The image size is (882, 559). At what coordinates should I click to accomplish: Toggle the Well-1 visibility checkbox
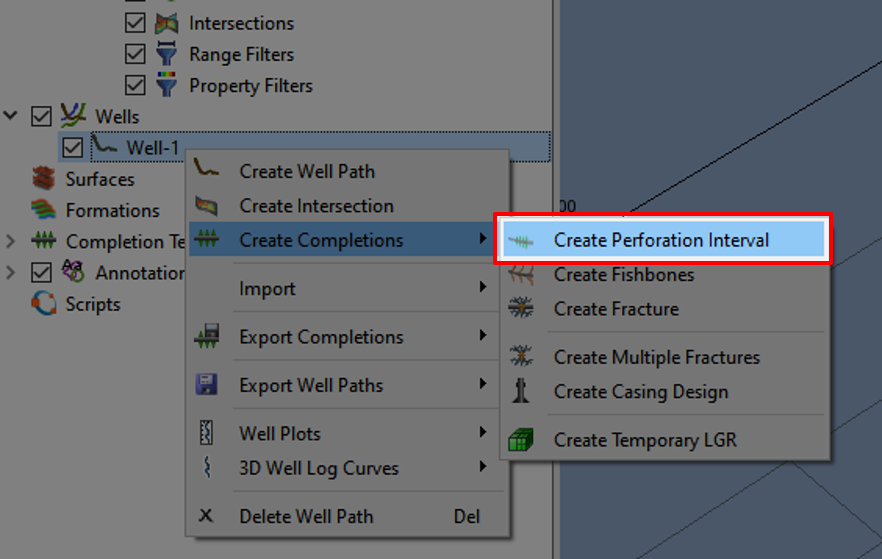point(72,148)
